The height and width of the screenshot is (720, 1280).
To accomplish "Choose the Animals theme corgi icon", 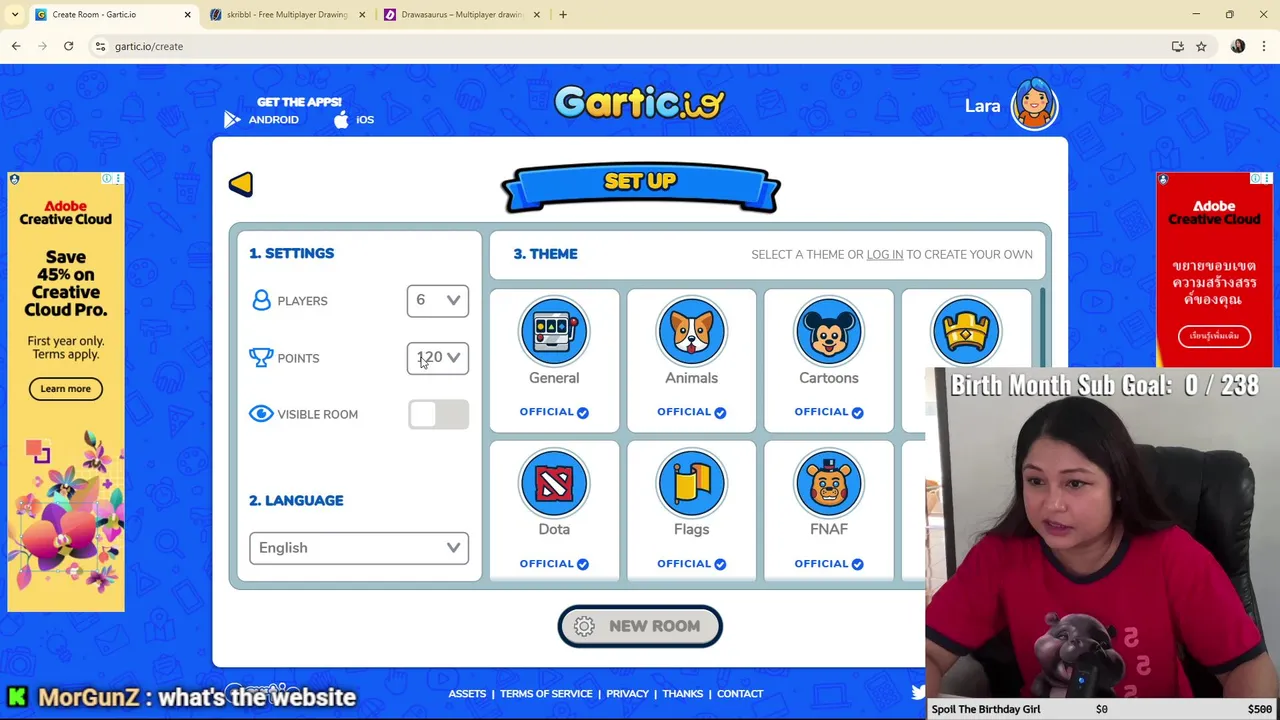I will pyautogui.click(x=691, y=331).
